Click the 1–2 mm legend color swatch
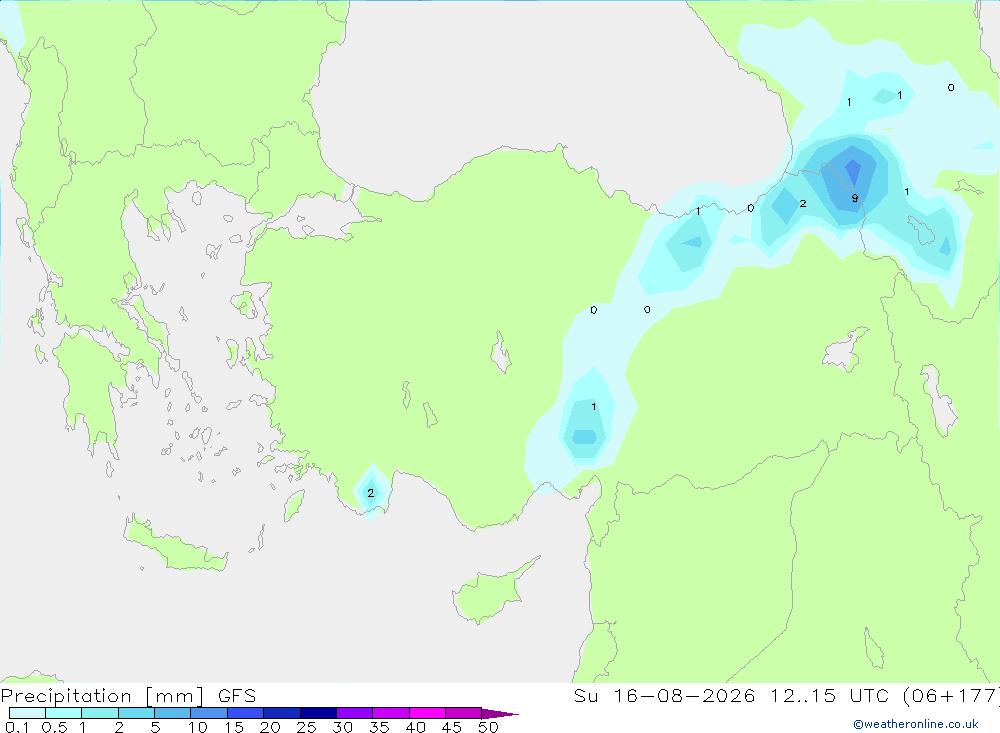The image size is (1000, 733). click(x=100, y=713)
